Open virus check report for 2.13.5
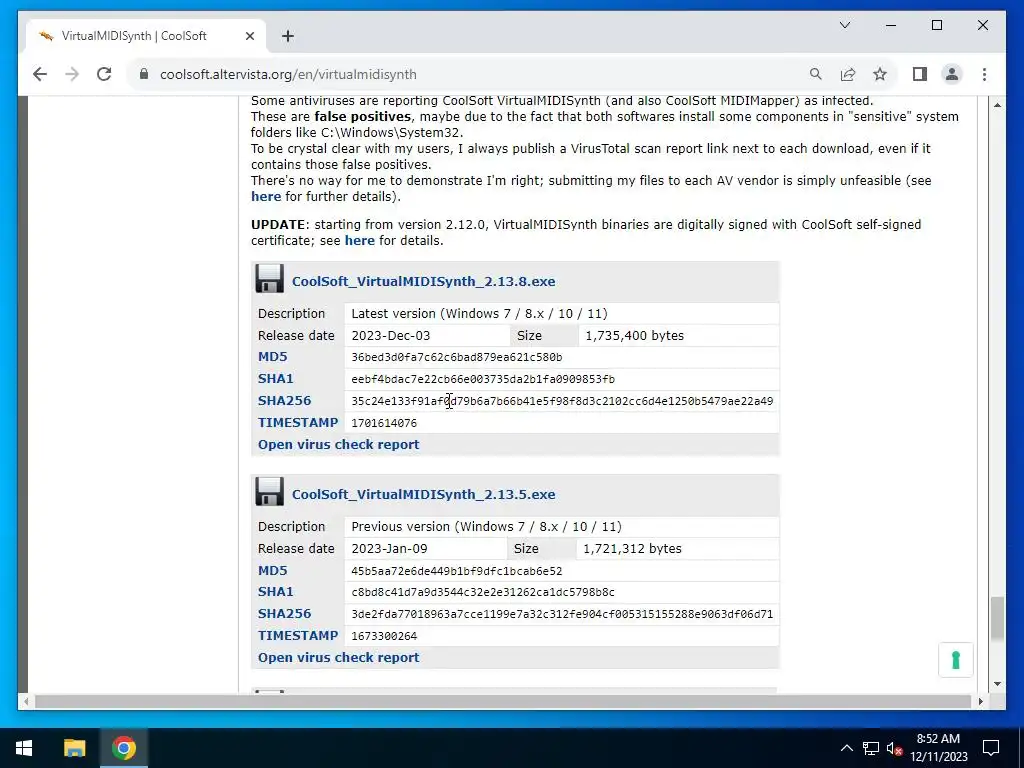Viewport: 1024px width, 768px height. pos(338,658)
